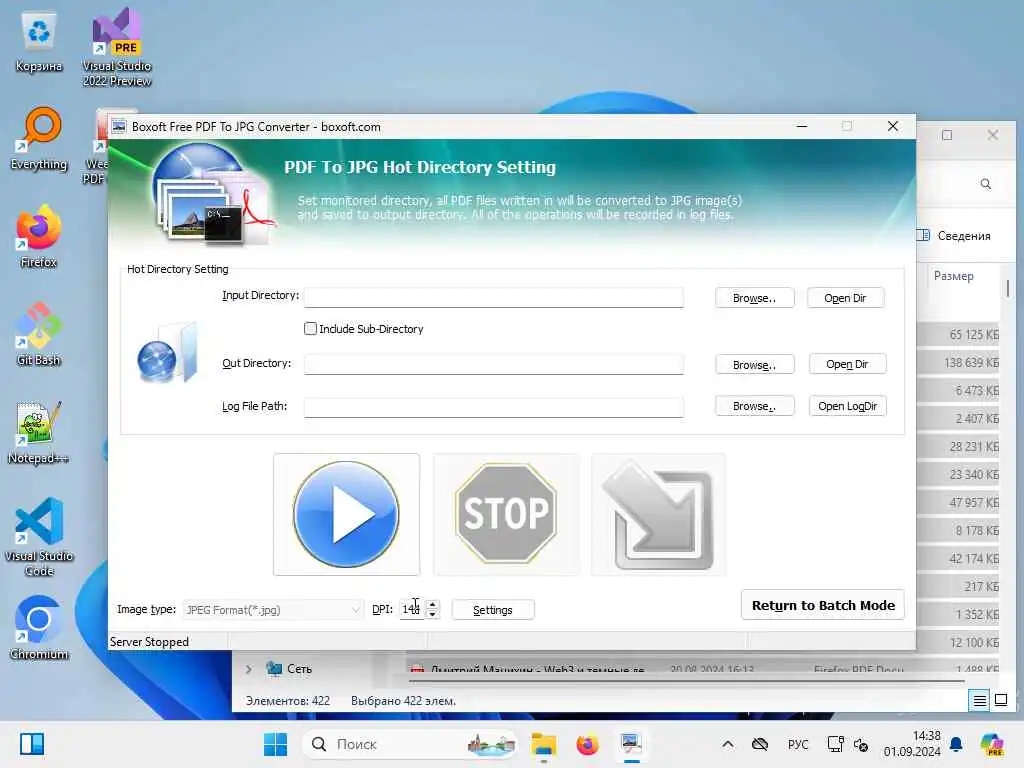Click the Boxoft converter title bar icon

pos(118,126)
